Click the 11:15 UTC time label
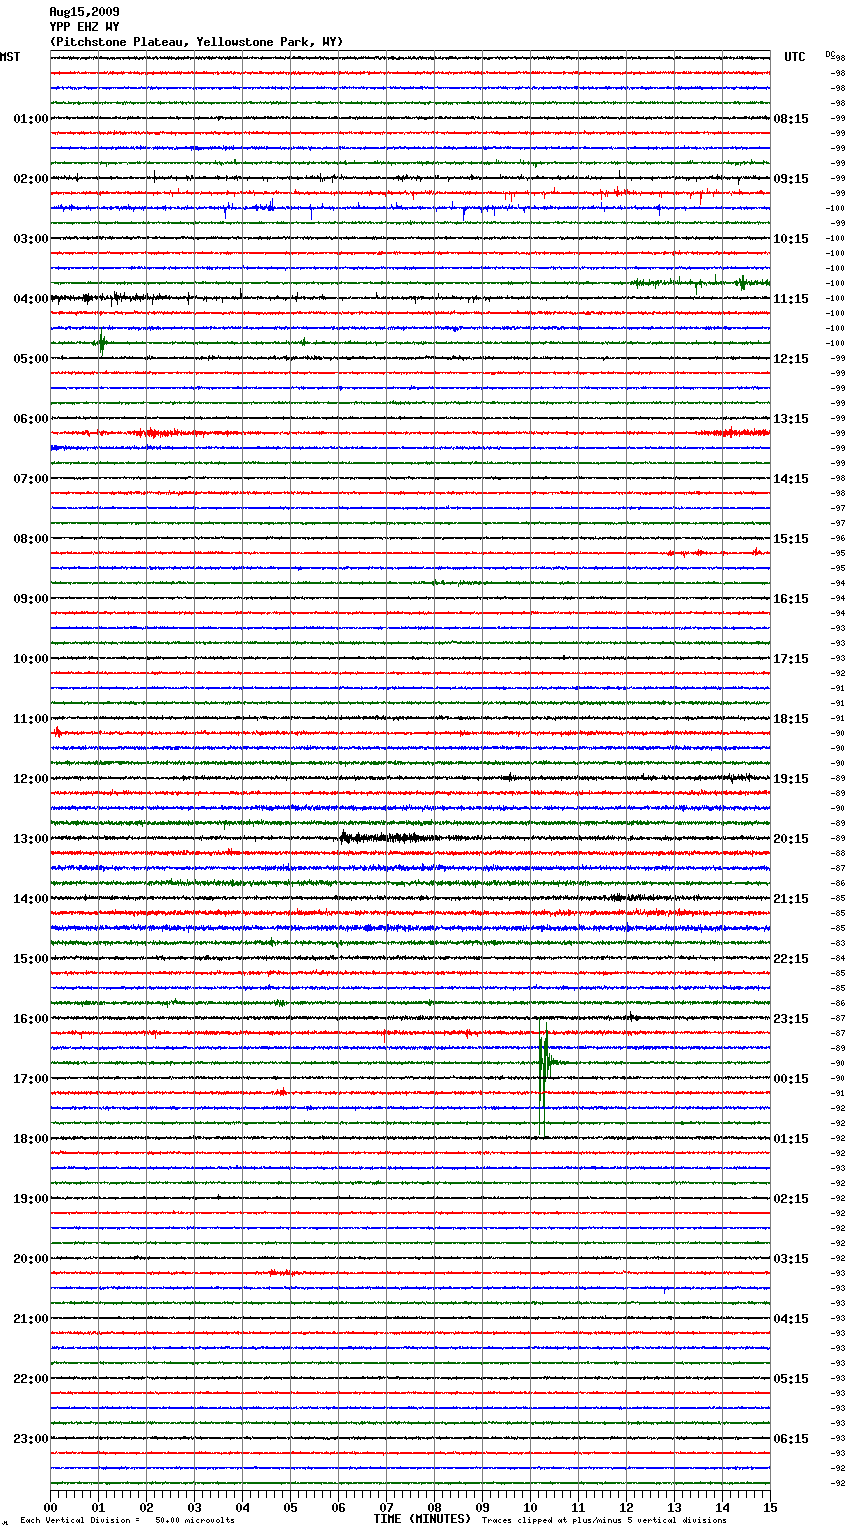850x1534 pixels. (x=791, y=299)
